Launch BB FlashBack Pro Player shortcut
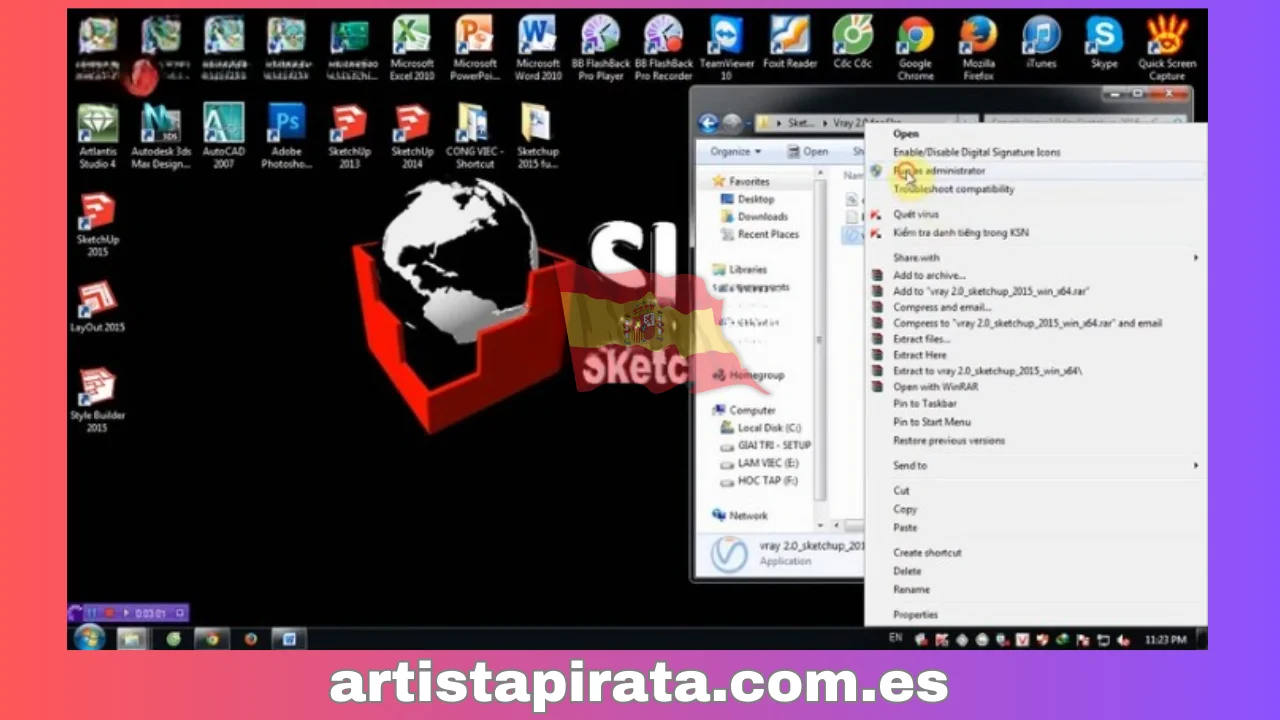The height and width of the screenshot is (720, 1280). (x=600, y=48)
